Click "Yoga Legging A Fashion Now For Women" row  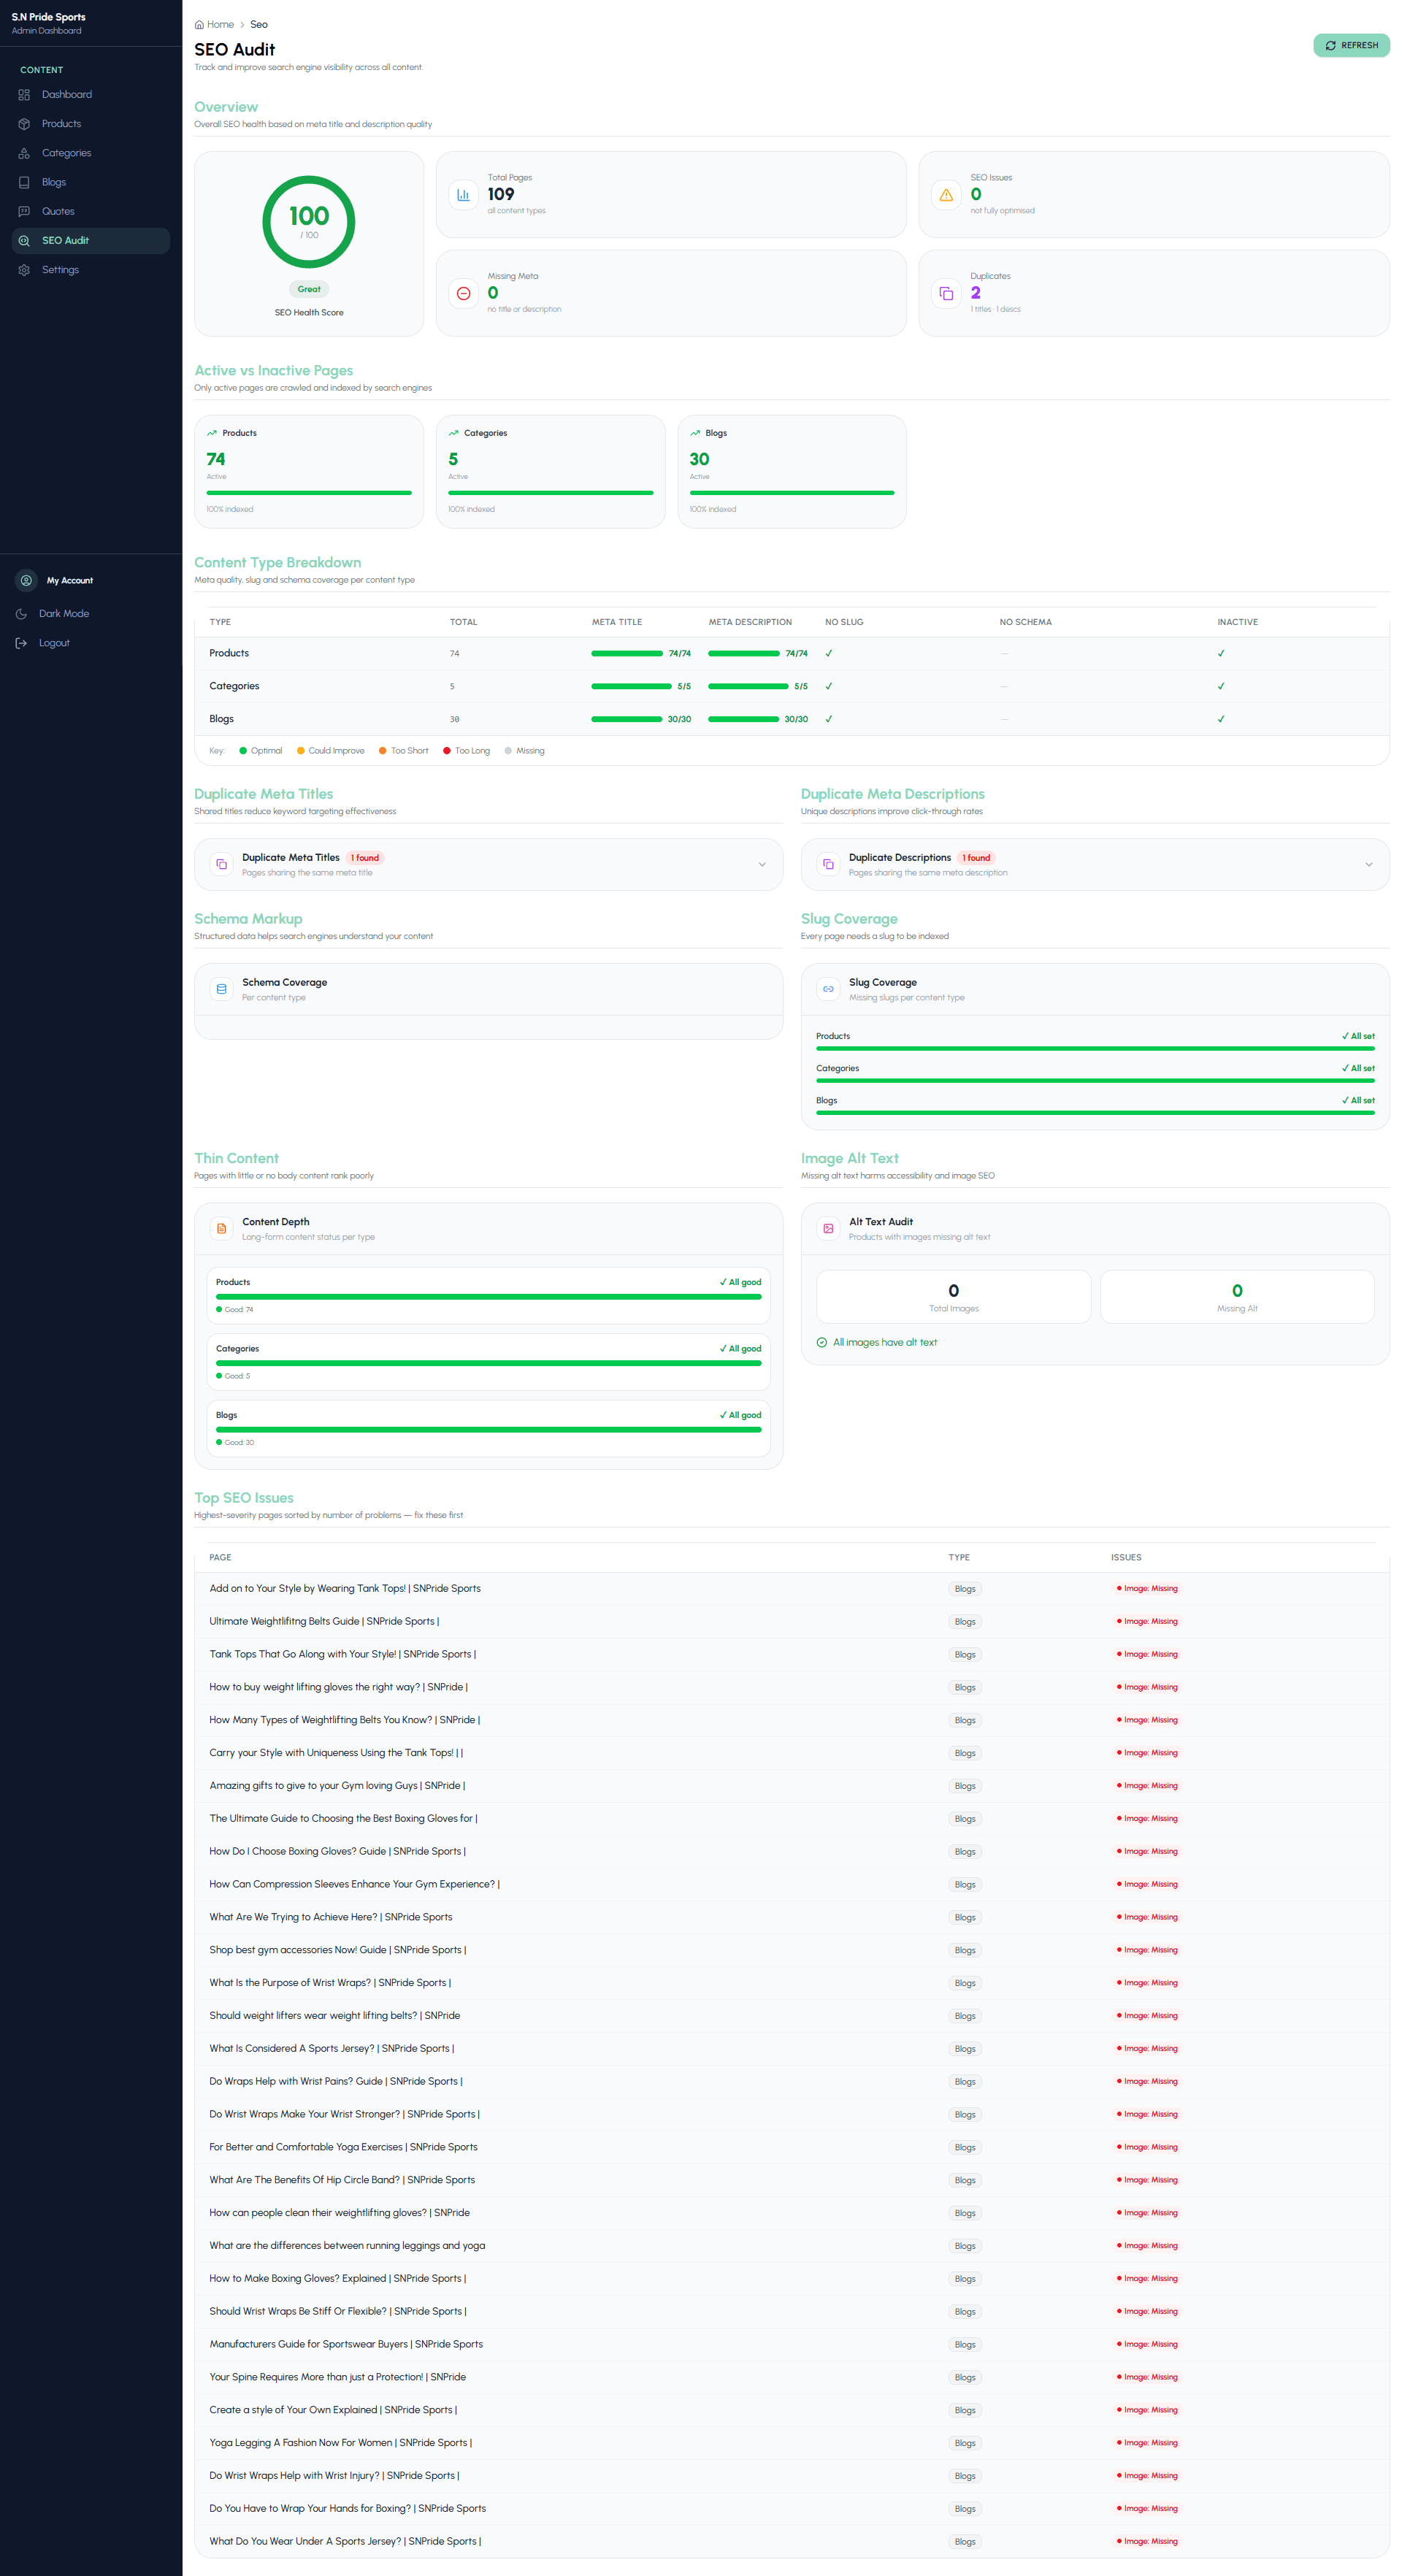pos(791,2442)
